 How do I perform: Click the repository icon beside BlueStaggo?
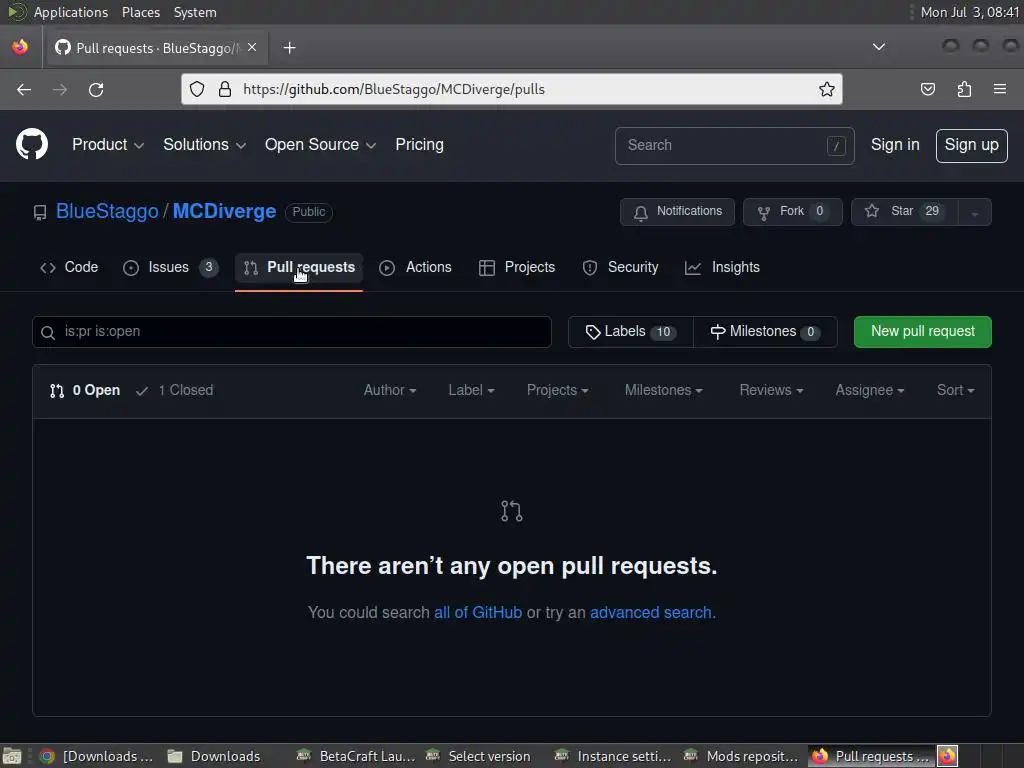pos(40,212)
